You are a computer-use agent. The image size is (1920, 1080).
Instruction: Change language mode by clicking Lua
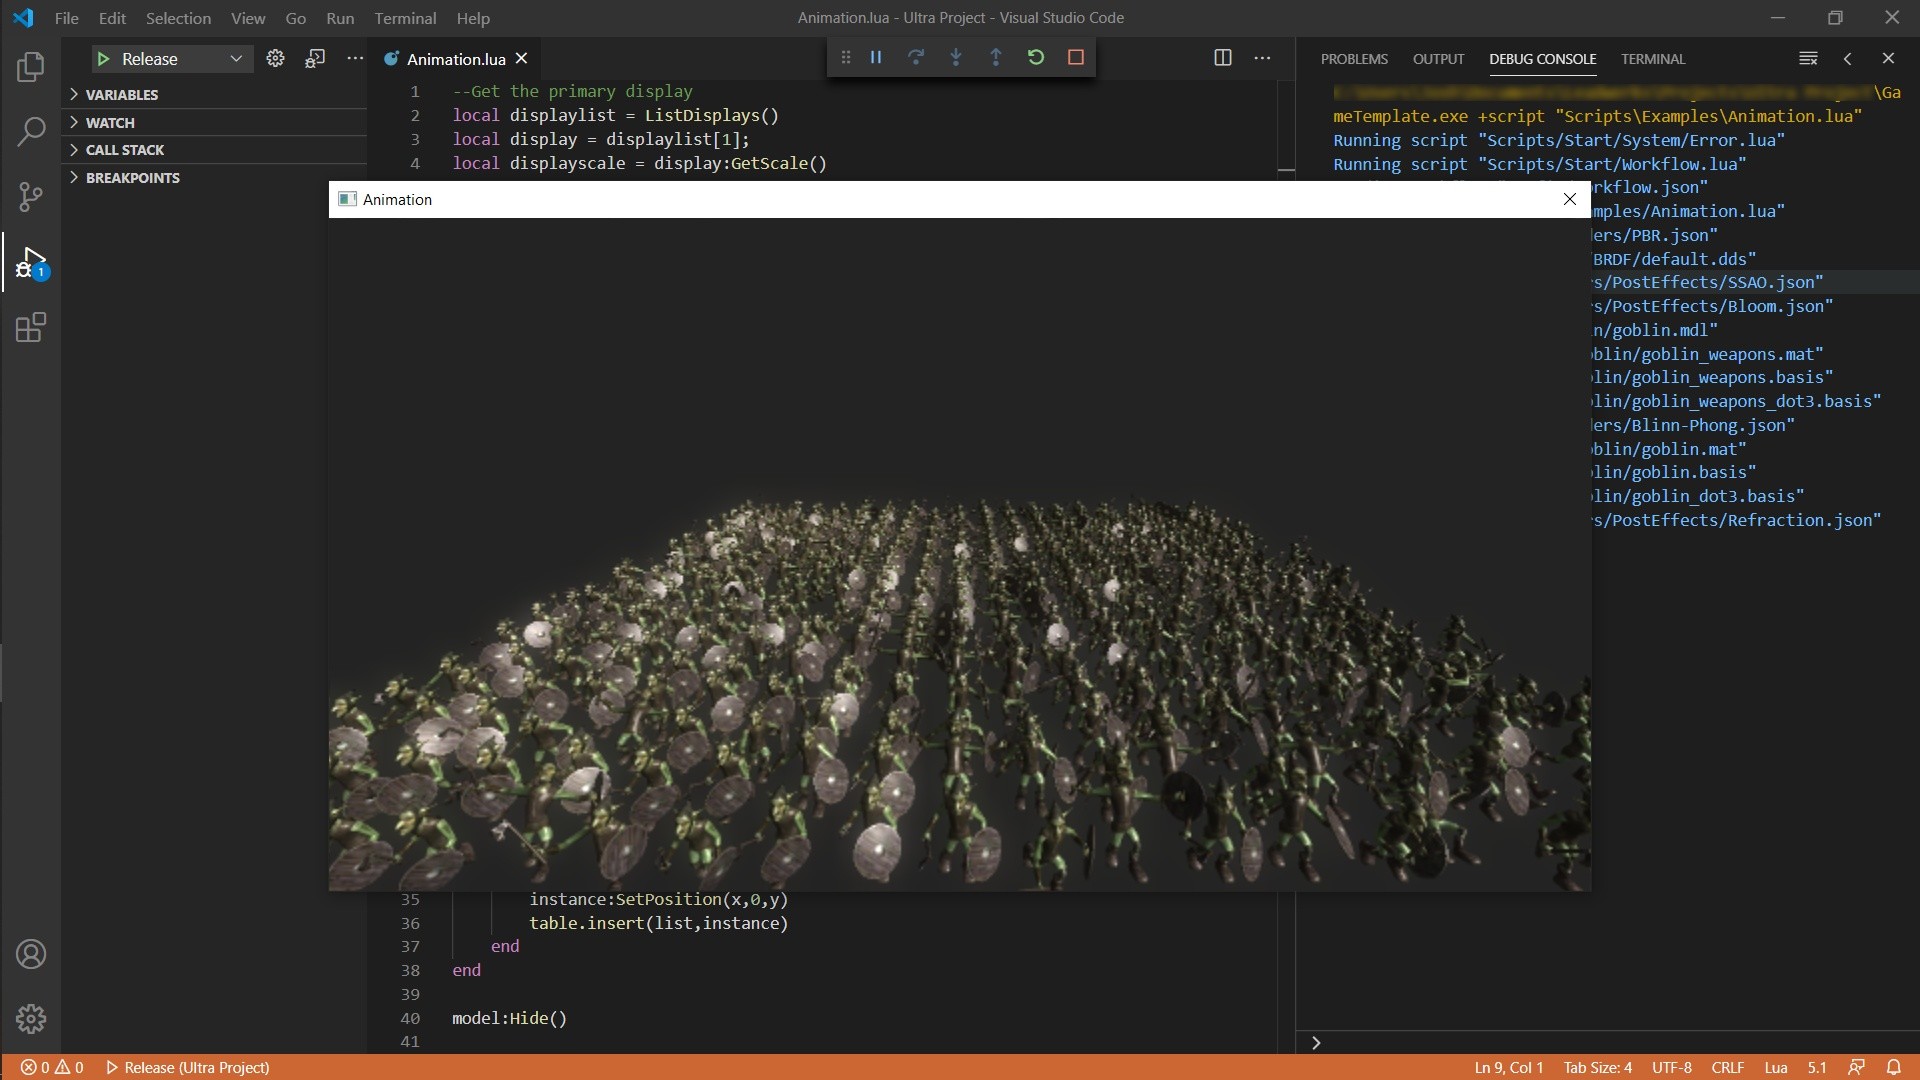point(1775,1067)
